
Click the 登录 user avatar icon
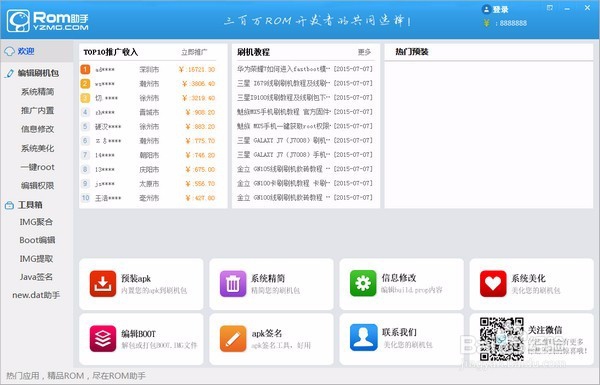(x=486, y=9)
